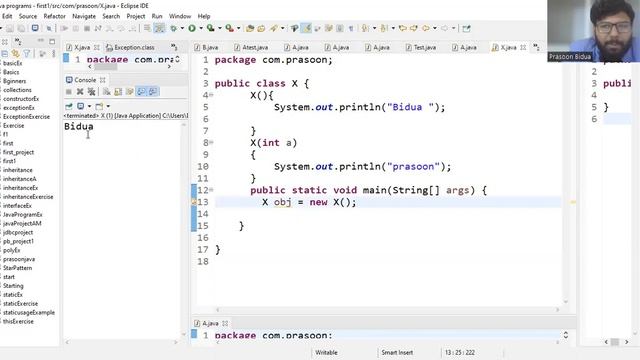This screenshot has height=360, width=640.
Task: Toggle Show Whitespace Characters pilcrow icon
Action: pos(351,28)
